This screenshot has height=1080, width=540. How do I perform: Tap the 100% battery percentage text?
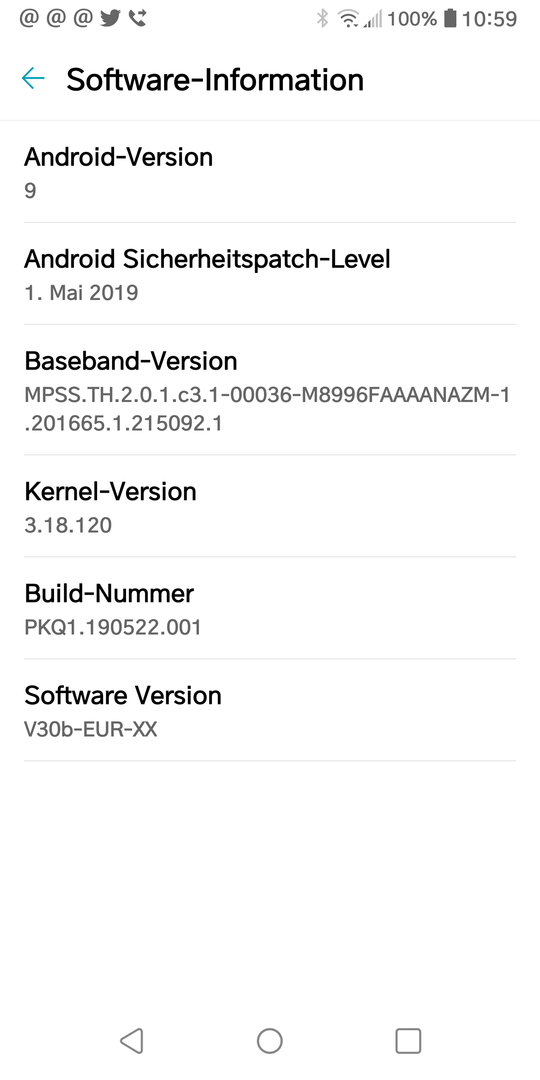(412, 19)
